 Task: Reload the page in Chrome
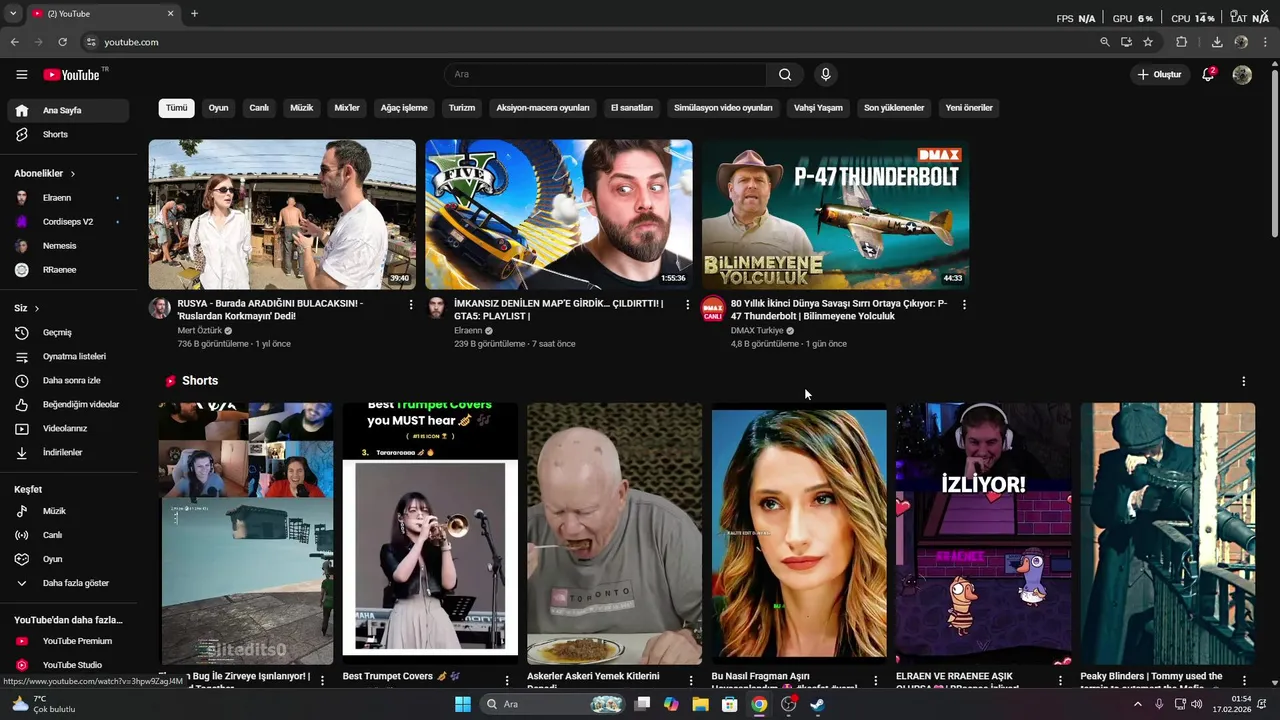click(x=62, y=42)
